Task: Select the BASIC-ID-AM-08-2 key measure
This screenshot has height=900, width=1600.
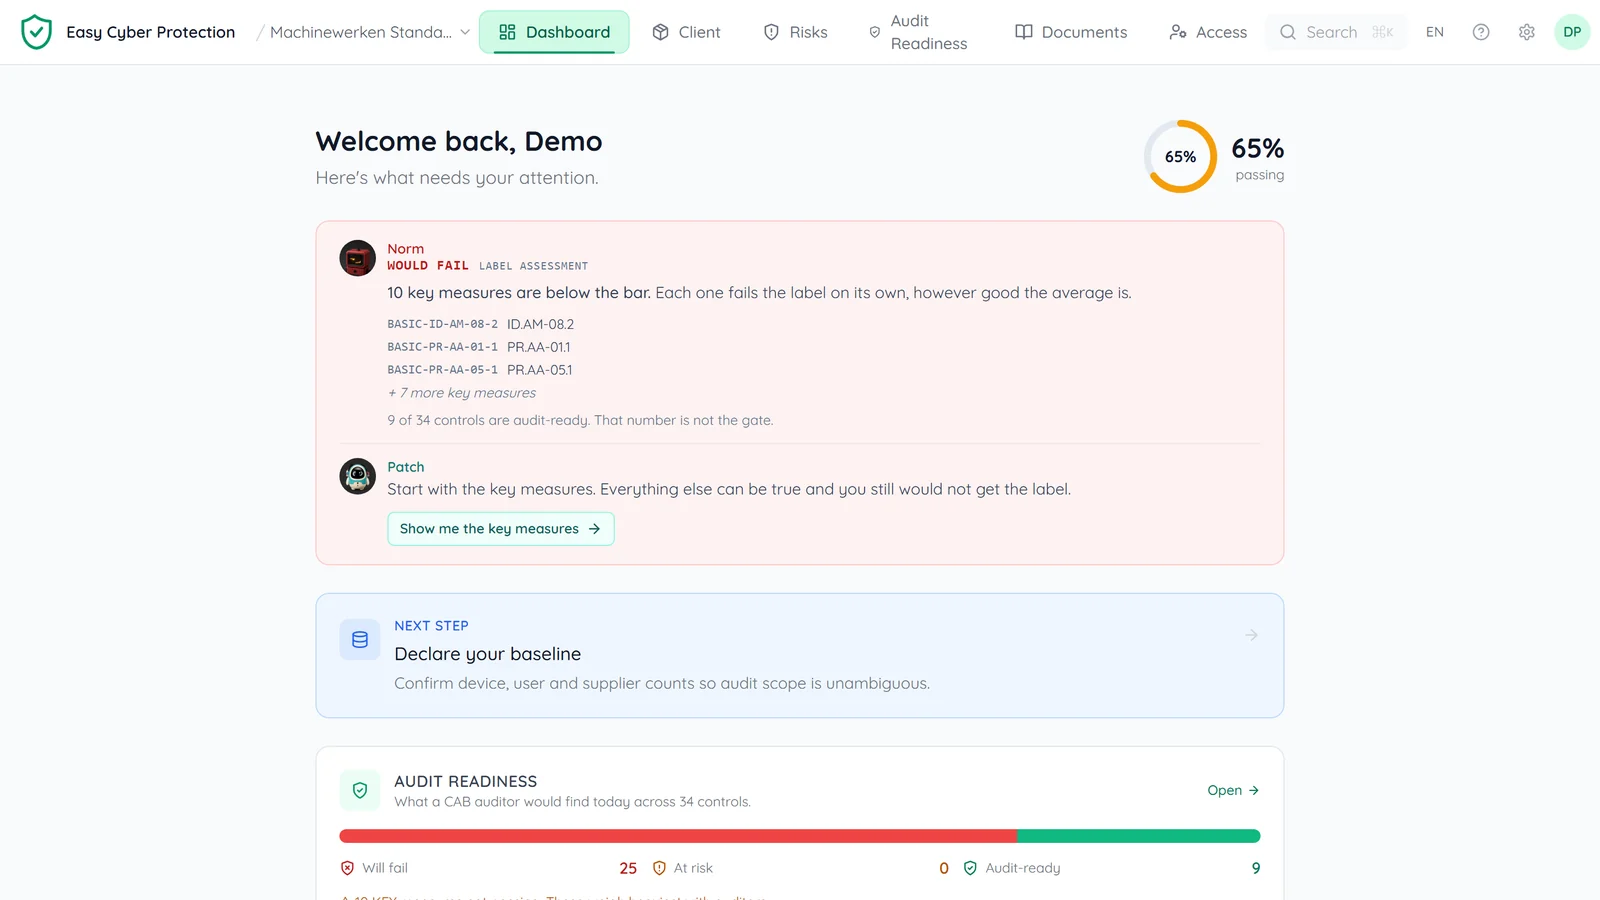Action: point(481,324)
